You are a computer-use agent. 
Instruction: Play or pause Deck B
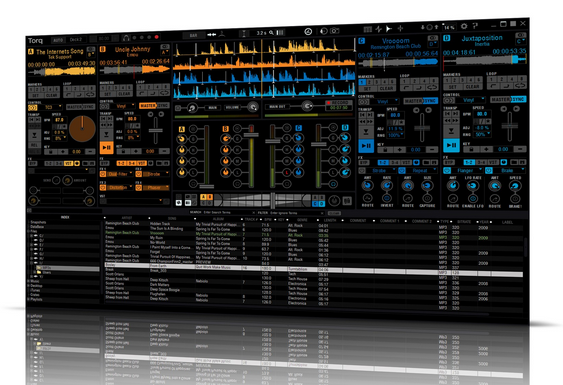107,147
